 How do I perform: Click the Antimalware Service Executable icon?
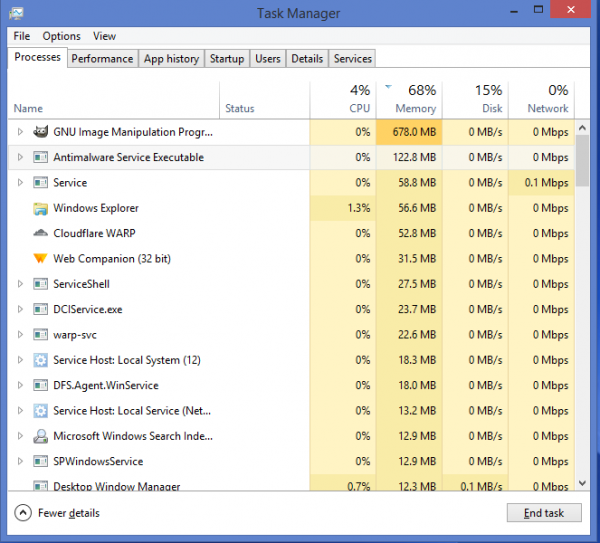40,157
